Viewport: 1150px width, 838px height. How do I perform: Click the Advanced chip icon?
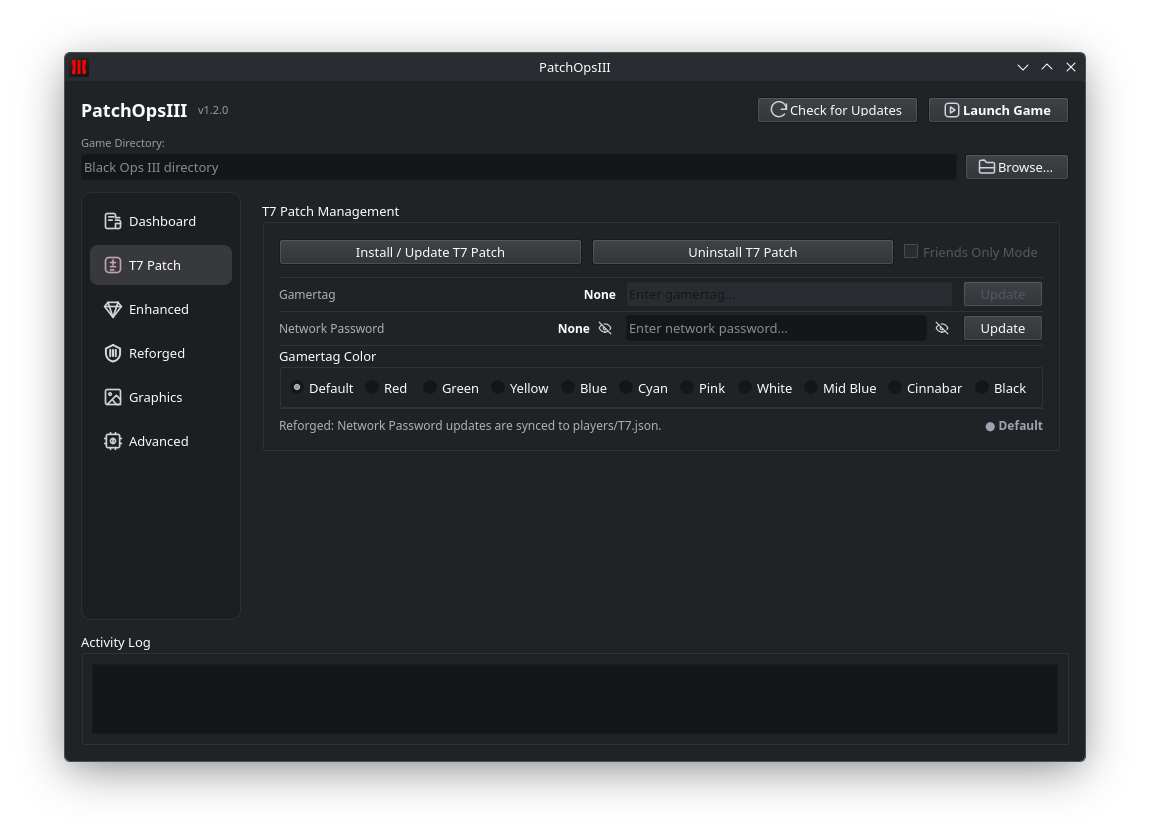[x=112, y=441]
